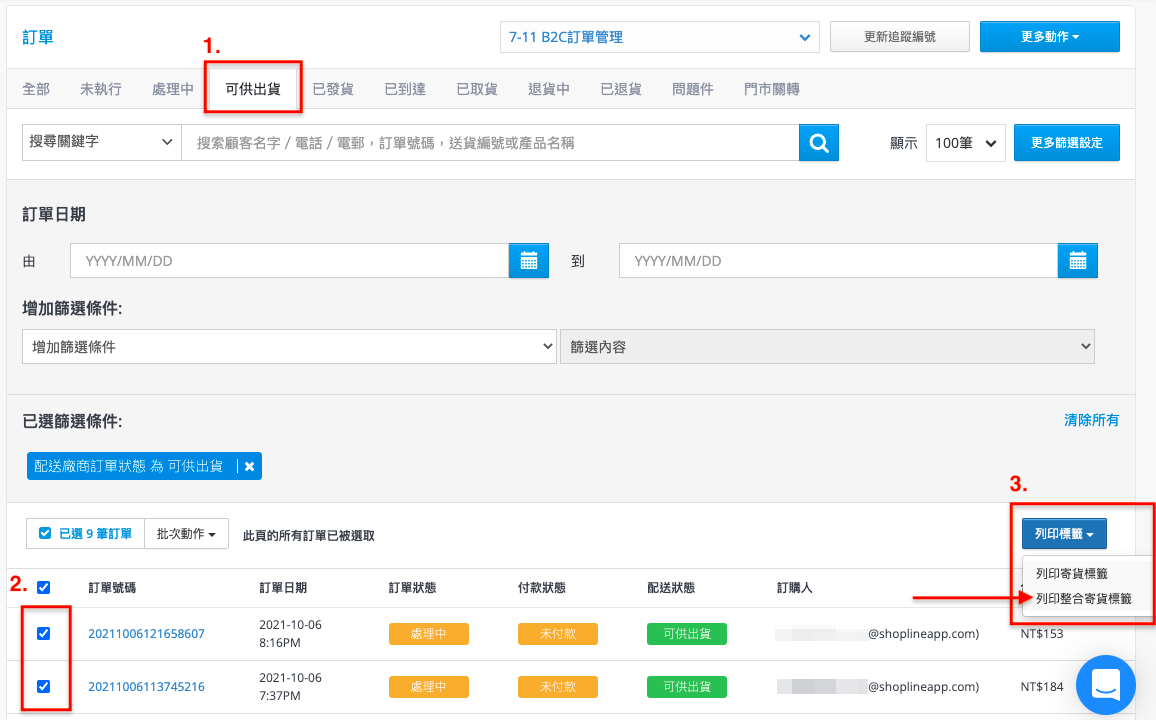Switch to the 已取貨 tab

(477, 89)
